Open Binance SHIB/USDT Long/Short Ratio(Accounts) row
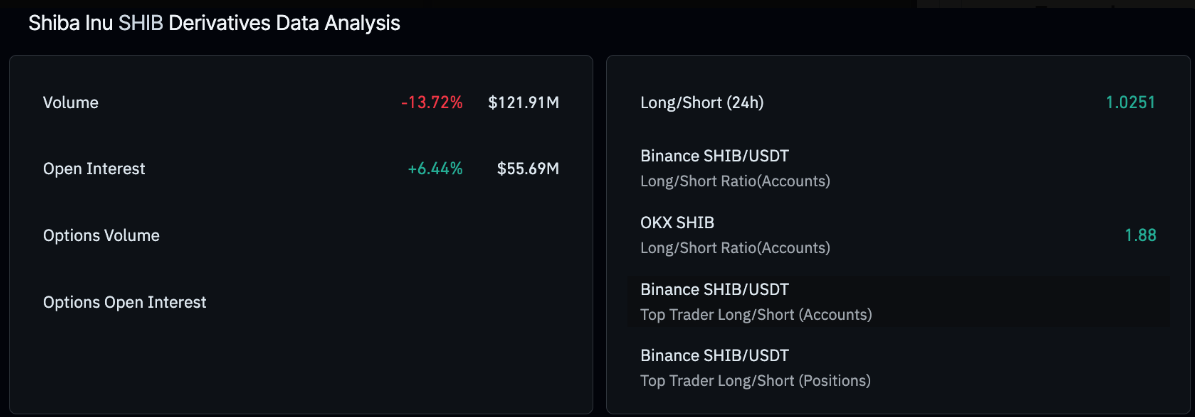The height and width of the screenshot is (417, 1195). (x=714, y=156)
